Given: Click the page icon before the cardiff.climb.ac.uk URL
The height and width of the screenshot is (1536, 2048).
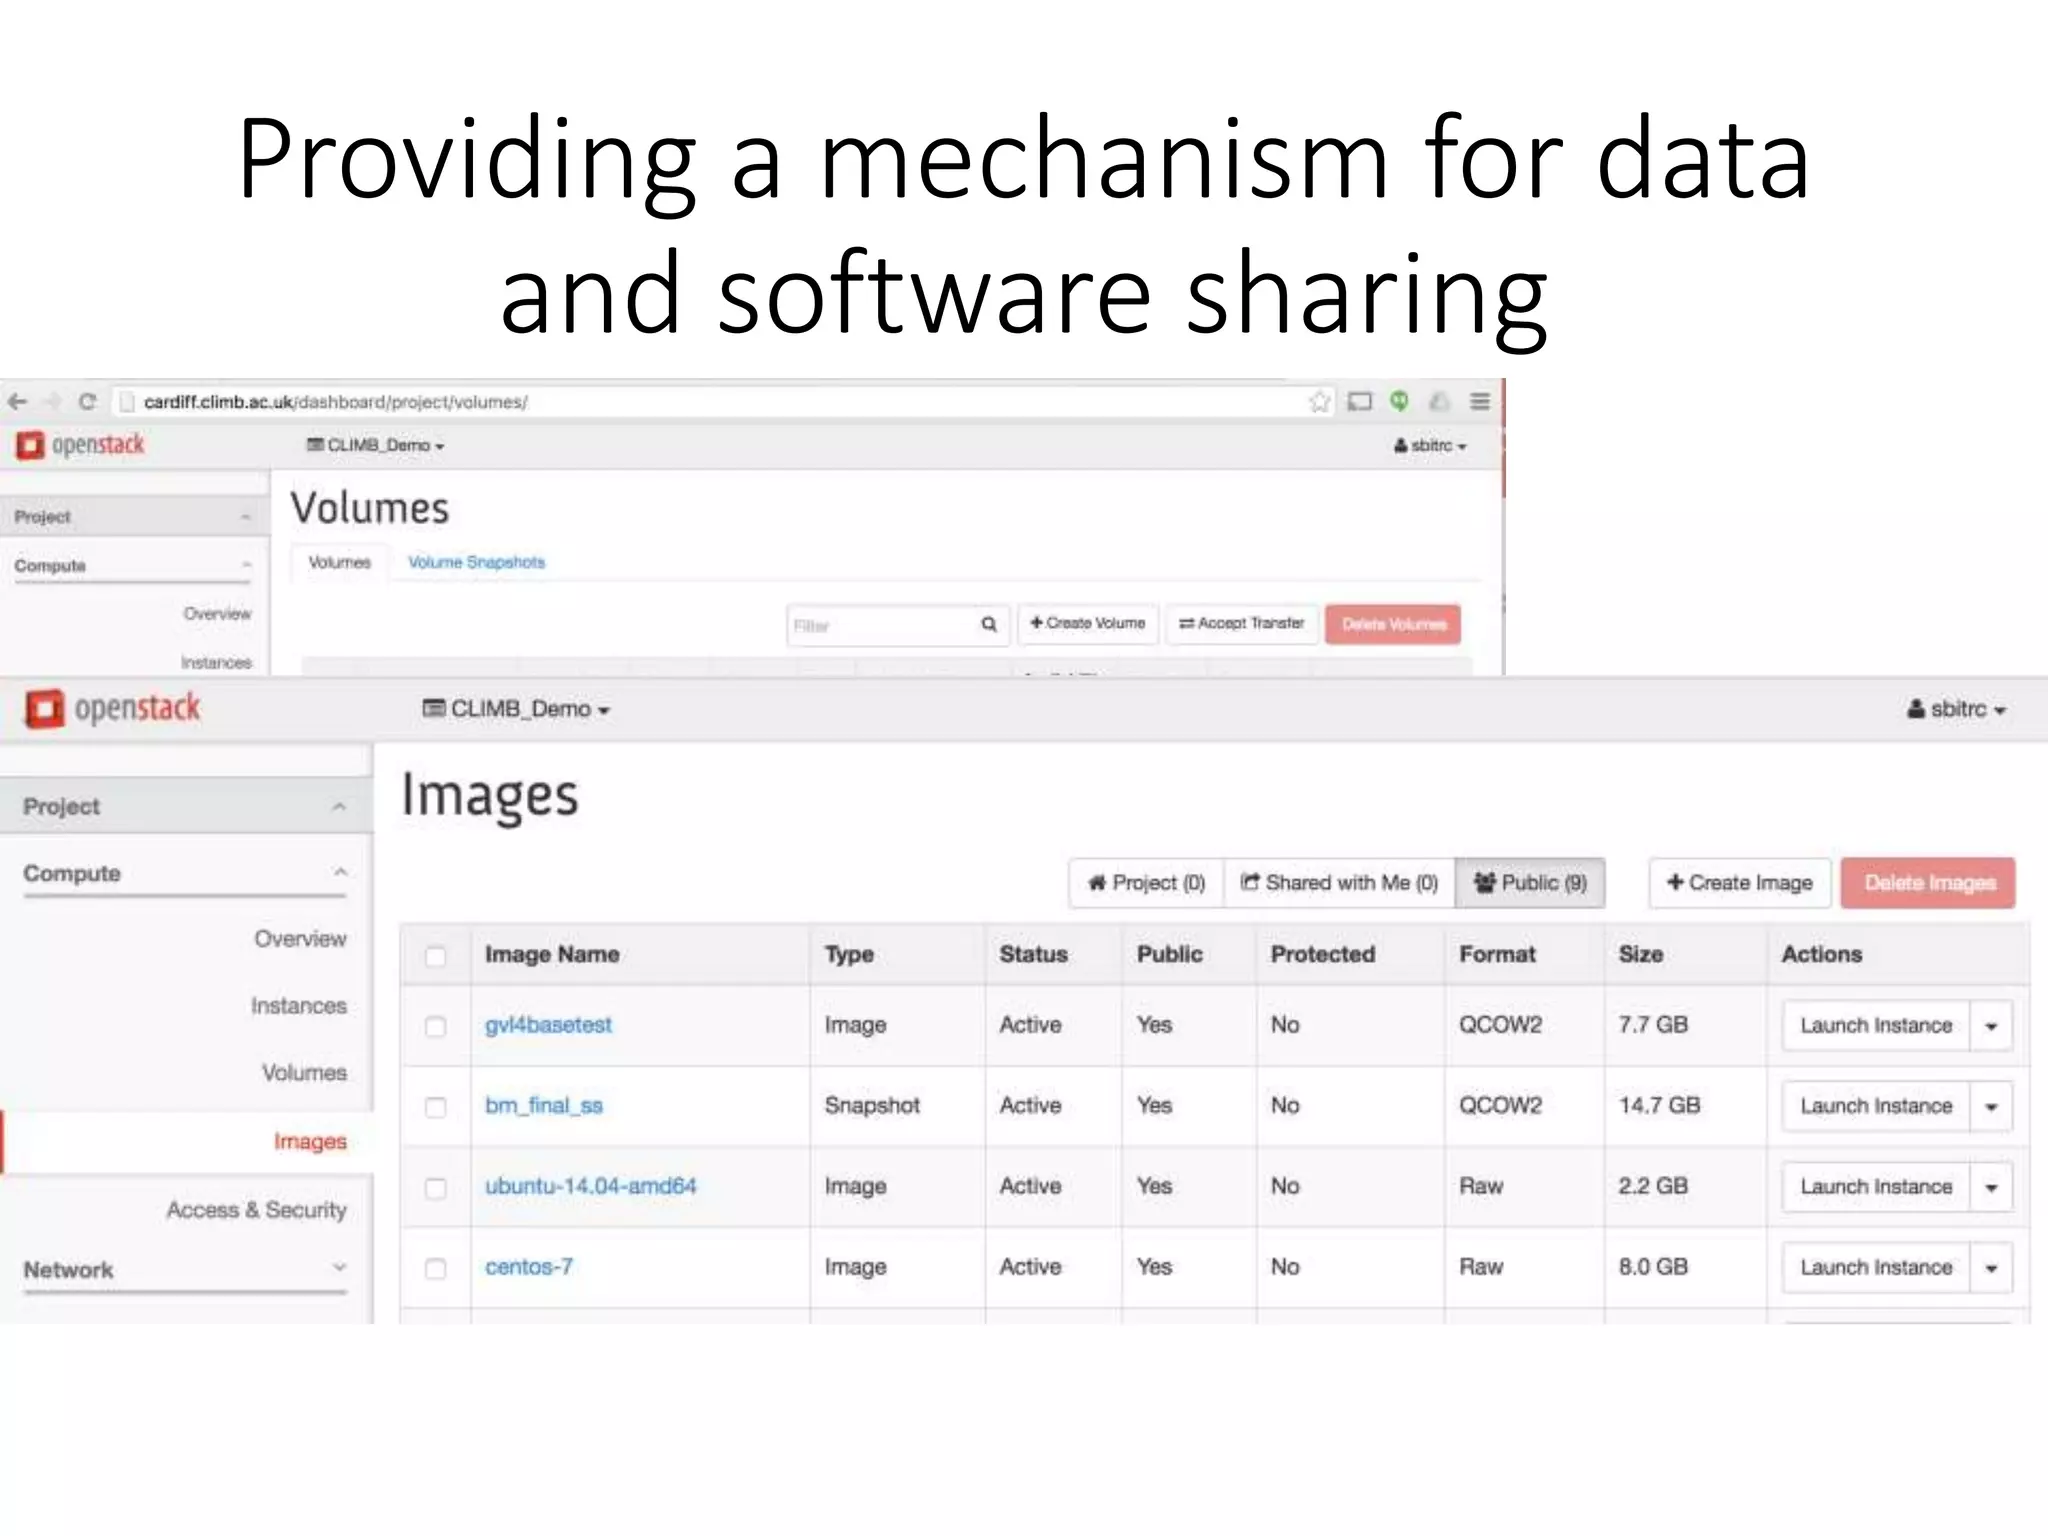Looking at the screenshot, I should click(x=126, y=402).
